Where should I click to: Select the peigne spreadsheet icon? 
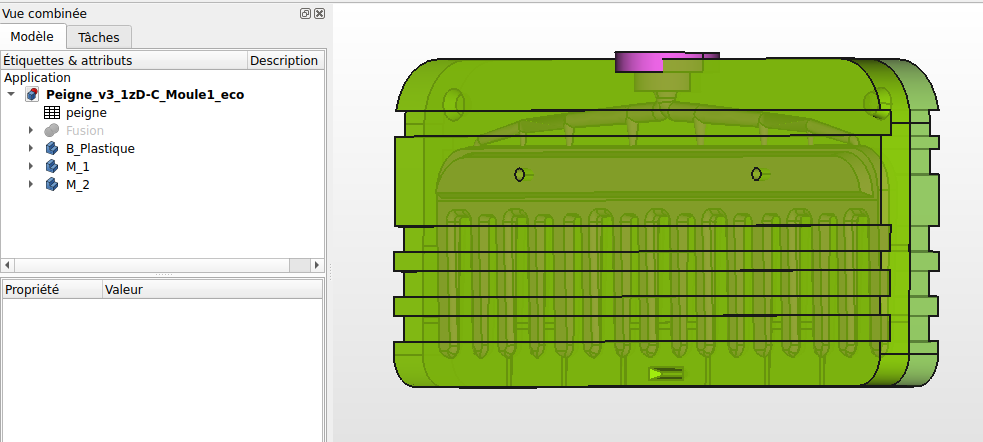click(52, 113)
